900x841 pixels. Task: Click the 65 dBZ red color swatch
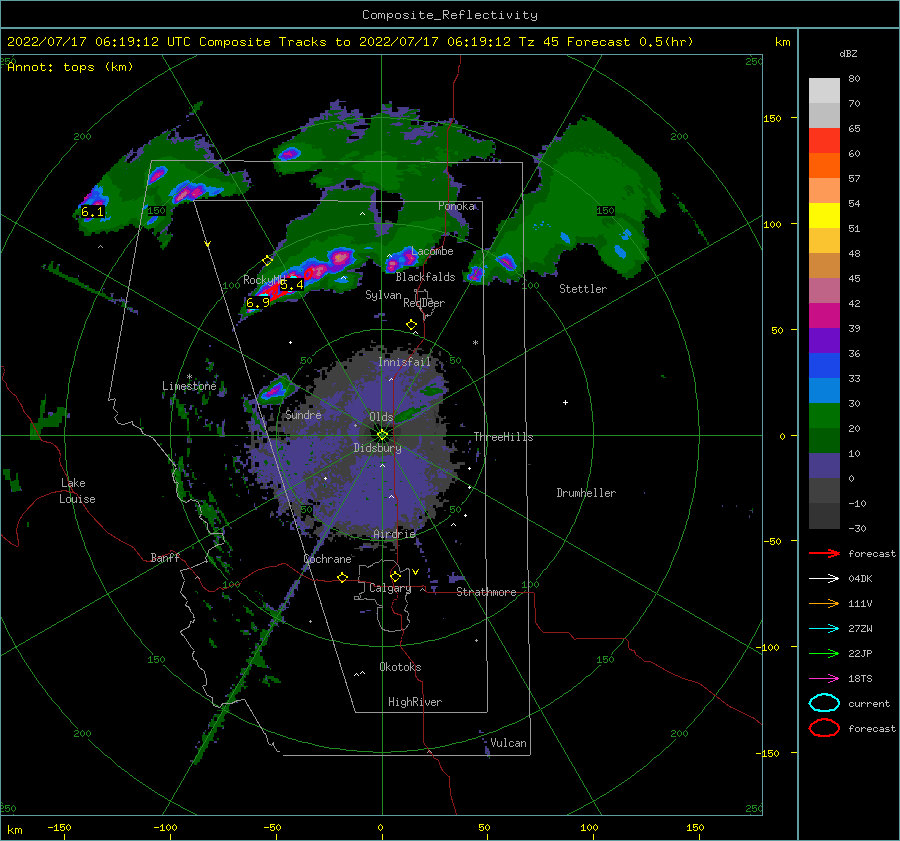[x=824, y=141]
